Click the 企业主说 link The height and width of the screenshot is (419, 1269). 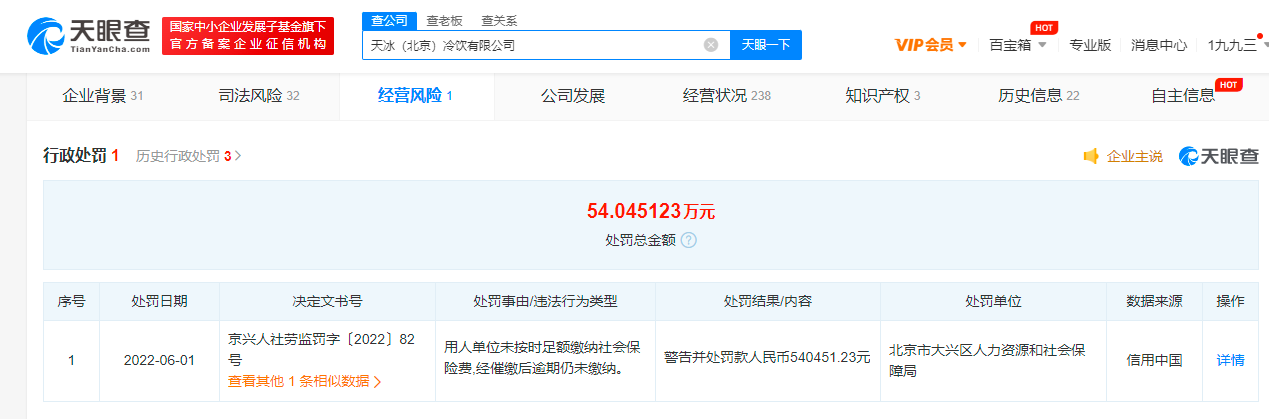[x=1134, y=156]
